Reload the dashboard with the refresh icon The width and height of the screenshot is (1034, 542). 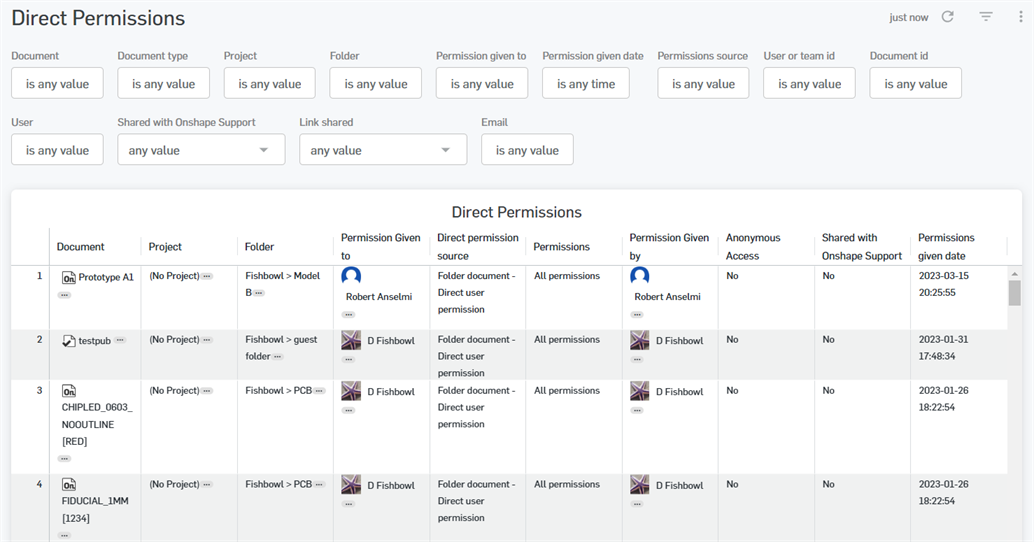click(x=948, y=17)
